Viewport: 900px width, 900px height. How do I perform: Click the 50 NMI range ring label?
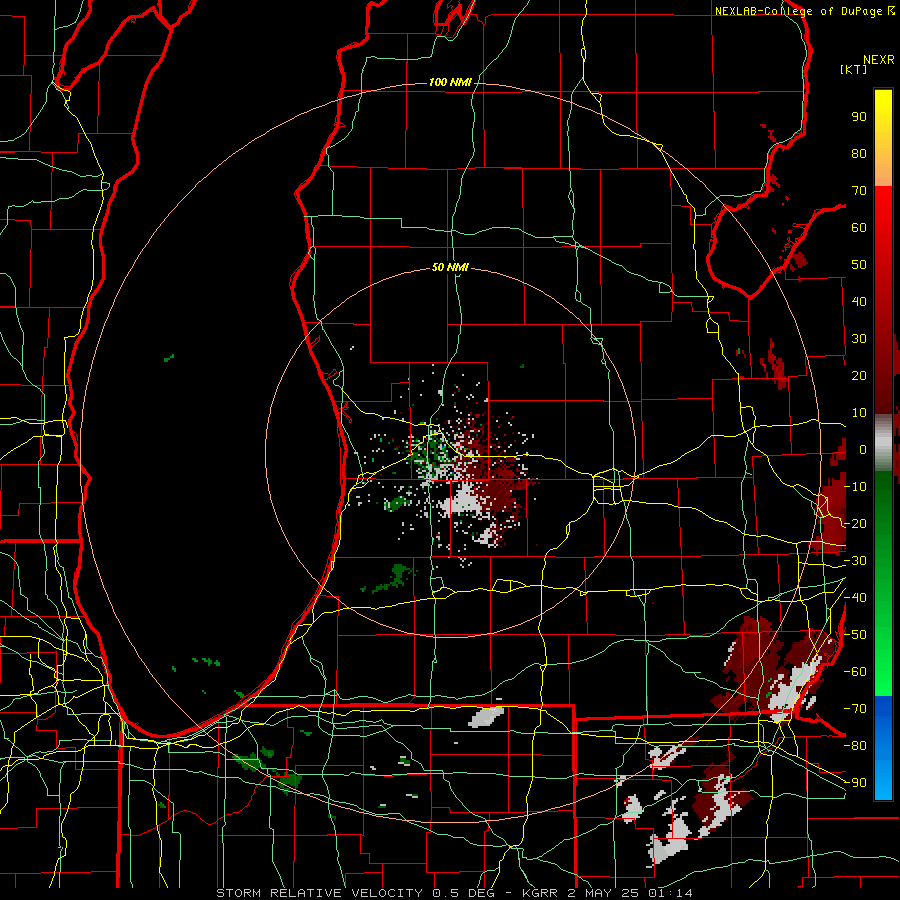click(450, 267)
